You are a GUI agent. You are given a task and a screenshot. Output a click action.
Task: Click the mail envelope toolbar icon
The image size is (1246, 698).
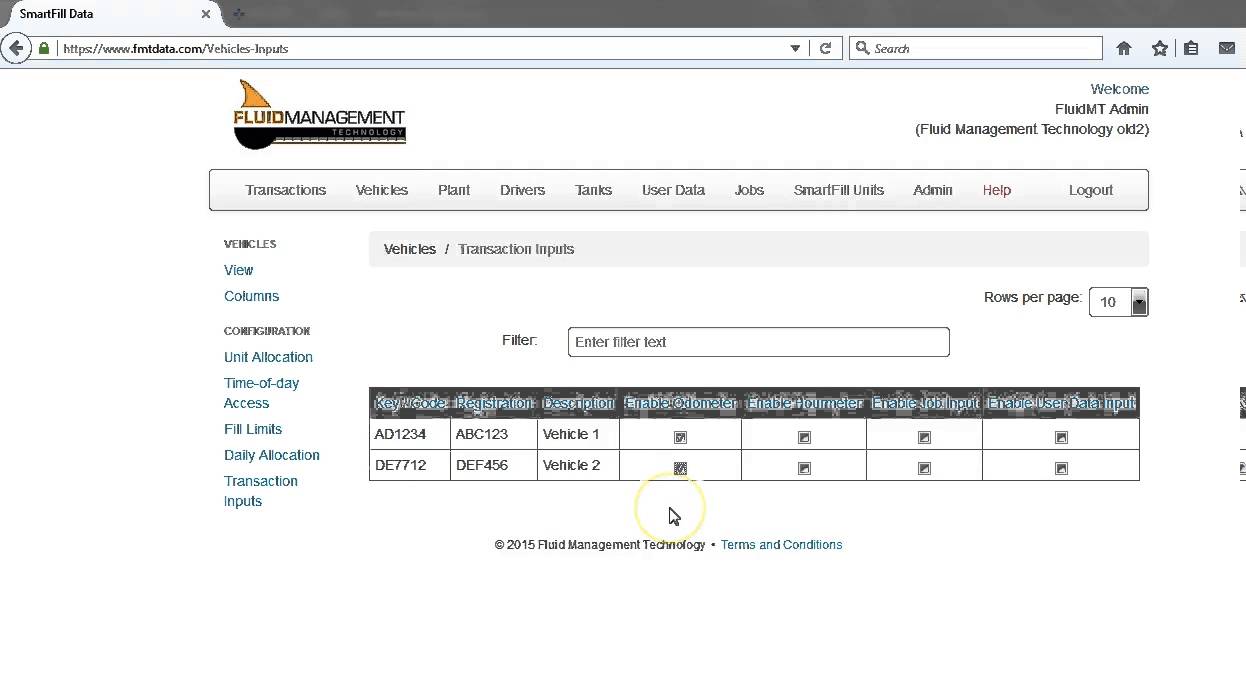(1227, 48)
